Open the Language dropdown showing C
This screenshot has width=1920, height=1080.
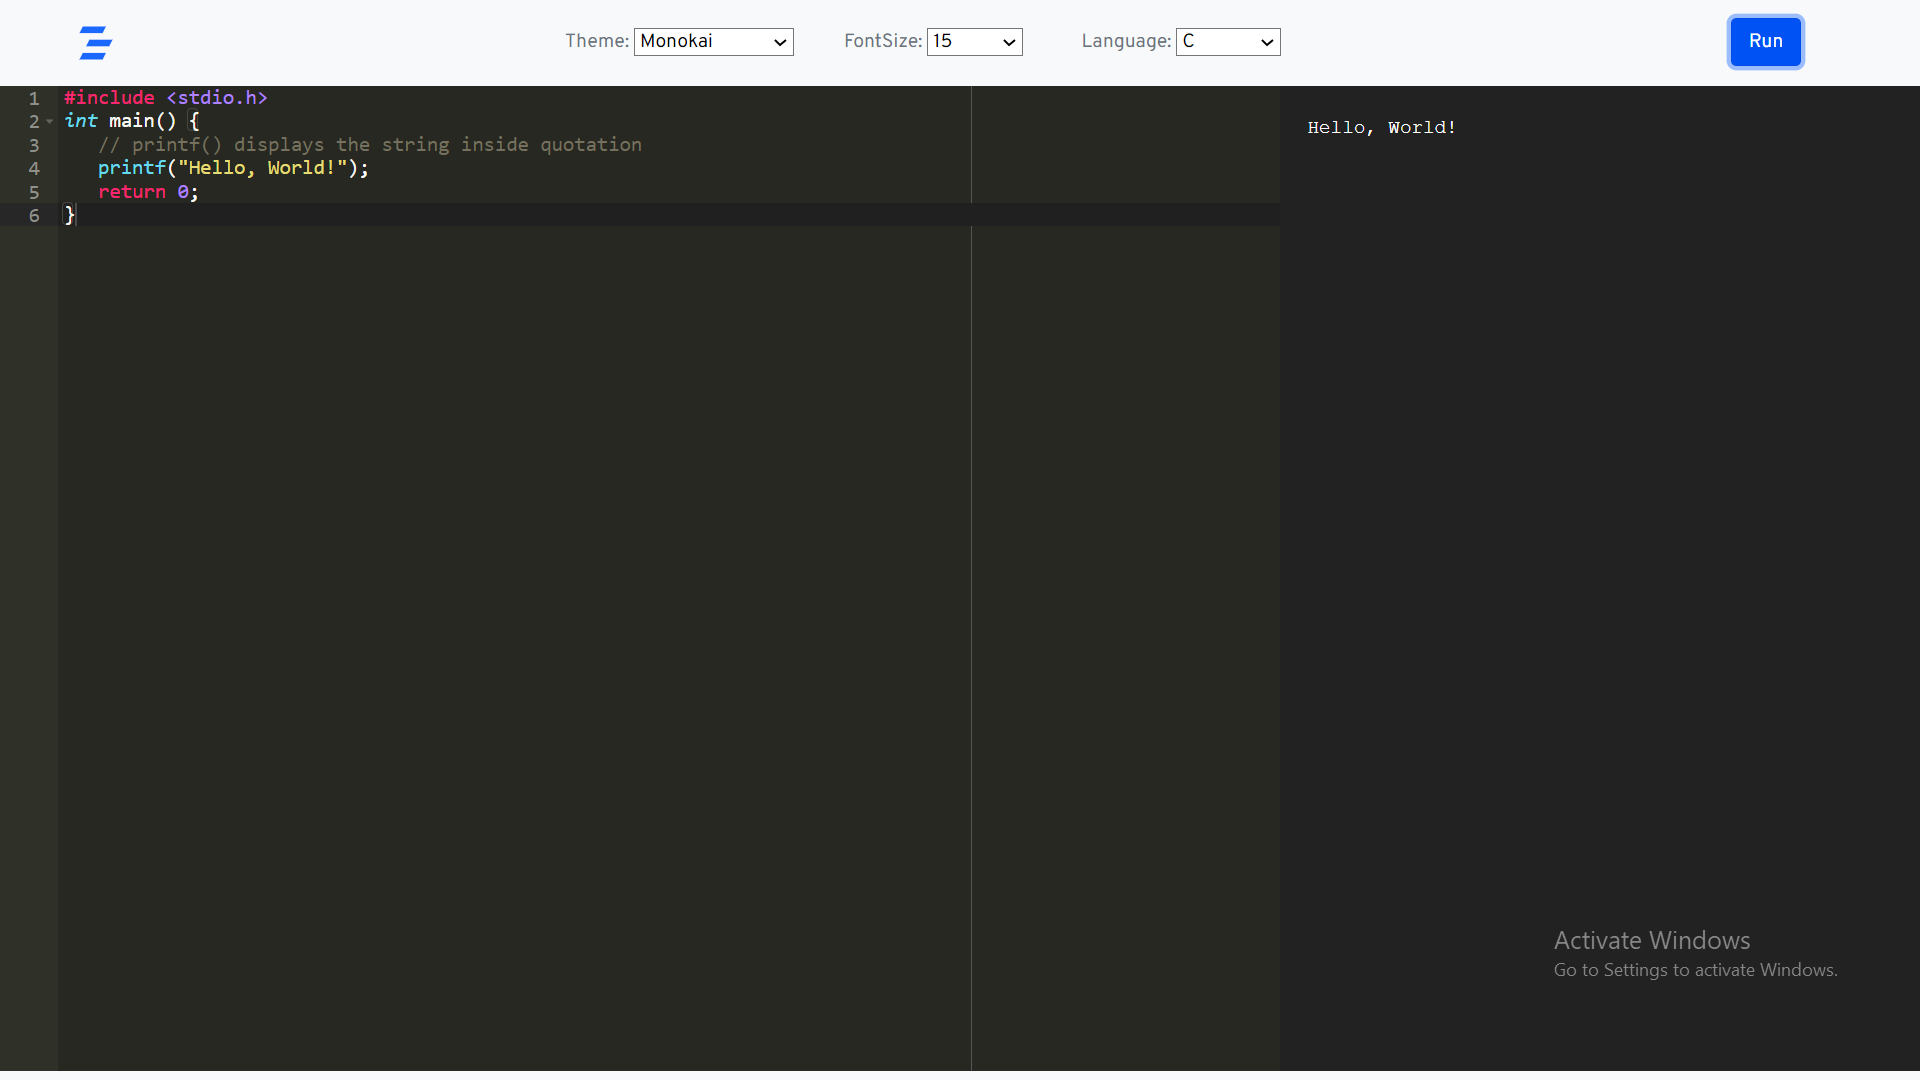tap(1227, 42)
